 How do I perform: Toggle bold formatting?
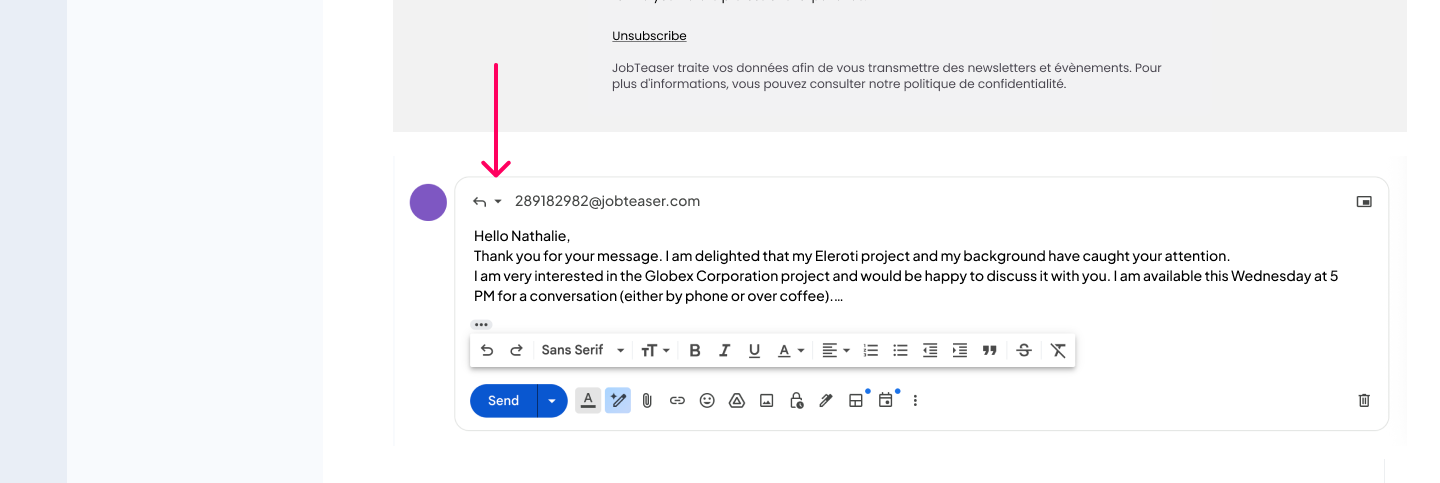point(695,350)
